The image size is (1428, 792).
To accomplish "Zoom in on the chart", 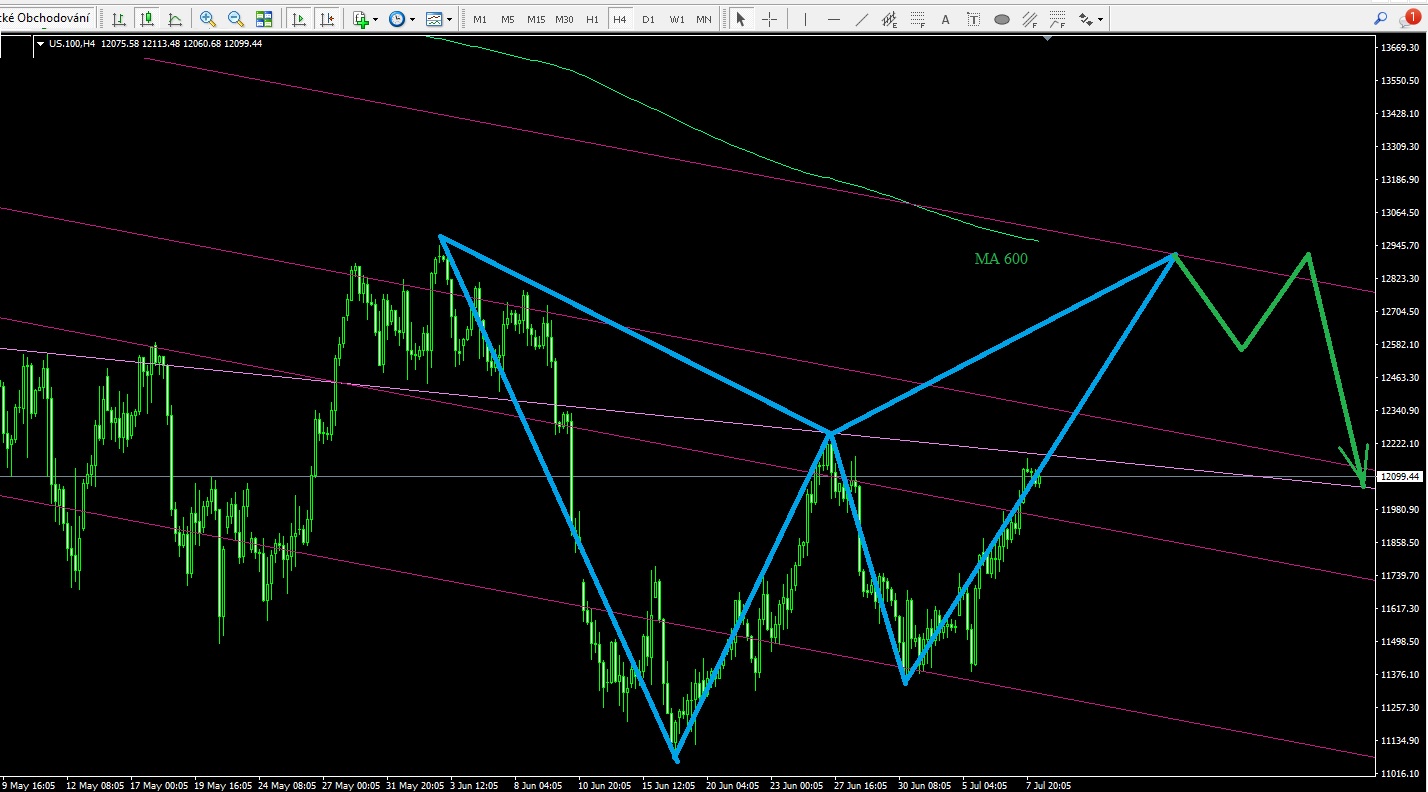I will tap(208, 19).
